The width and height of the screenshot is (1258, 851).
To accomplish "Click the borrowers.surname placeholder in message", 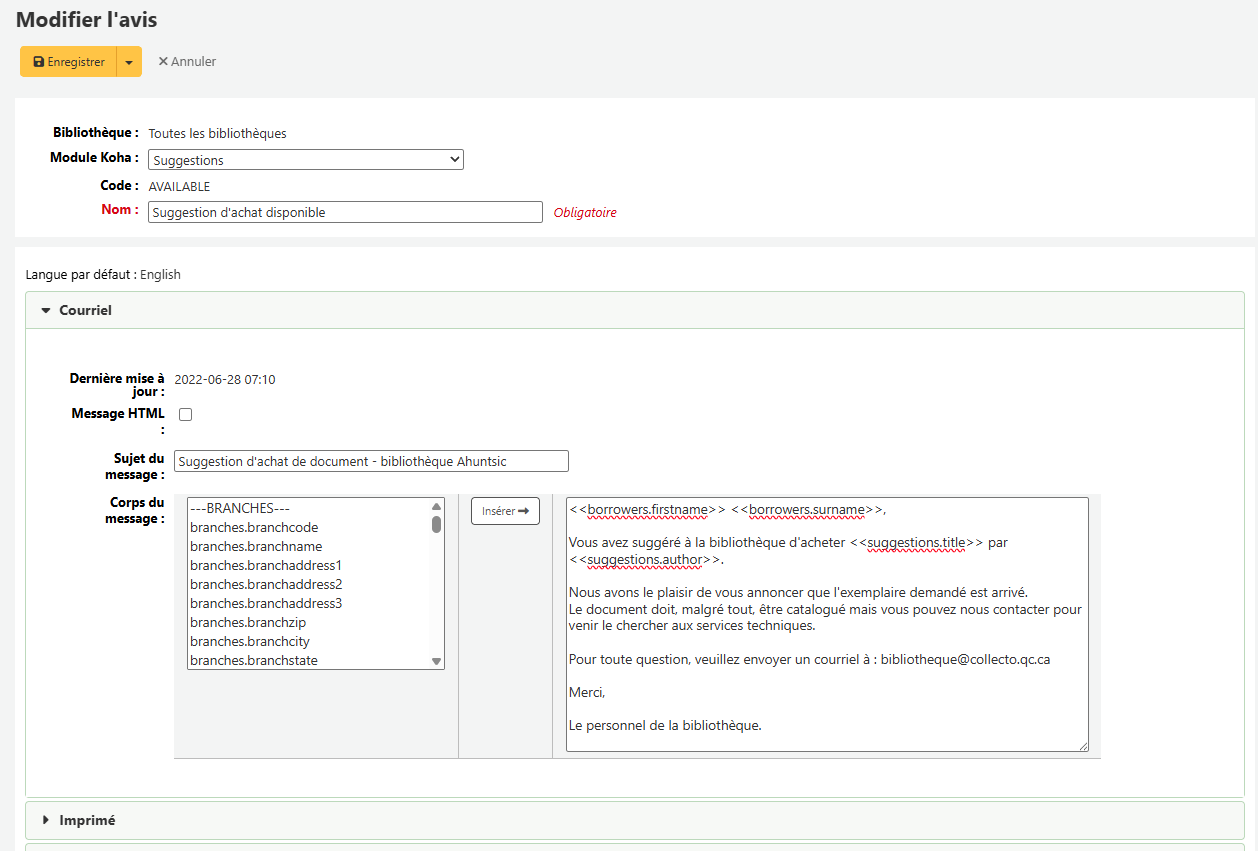I will coord(807,510).
